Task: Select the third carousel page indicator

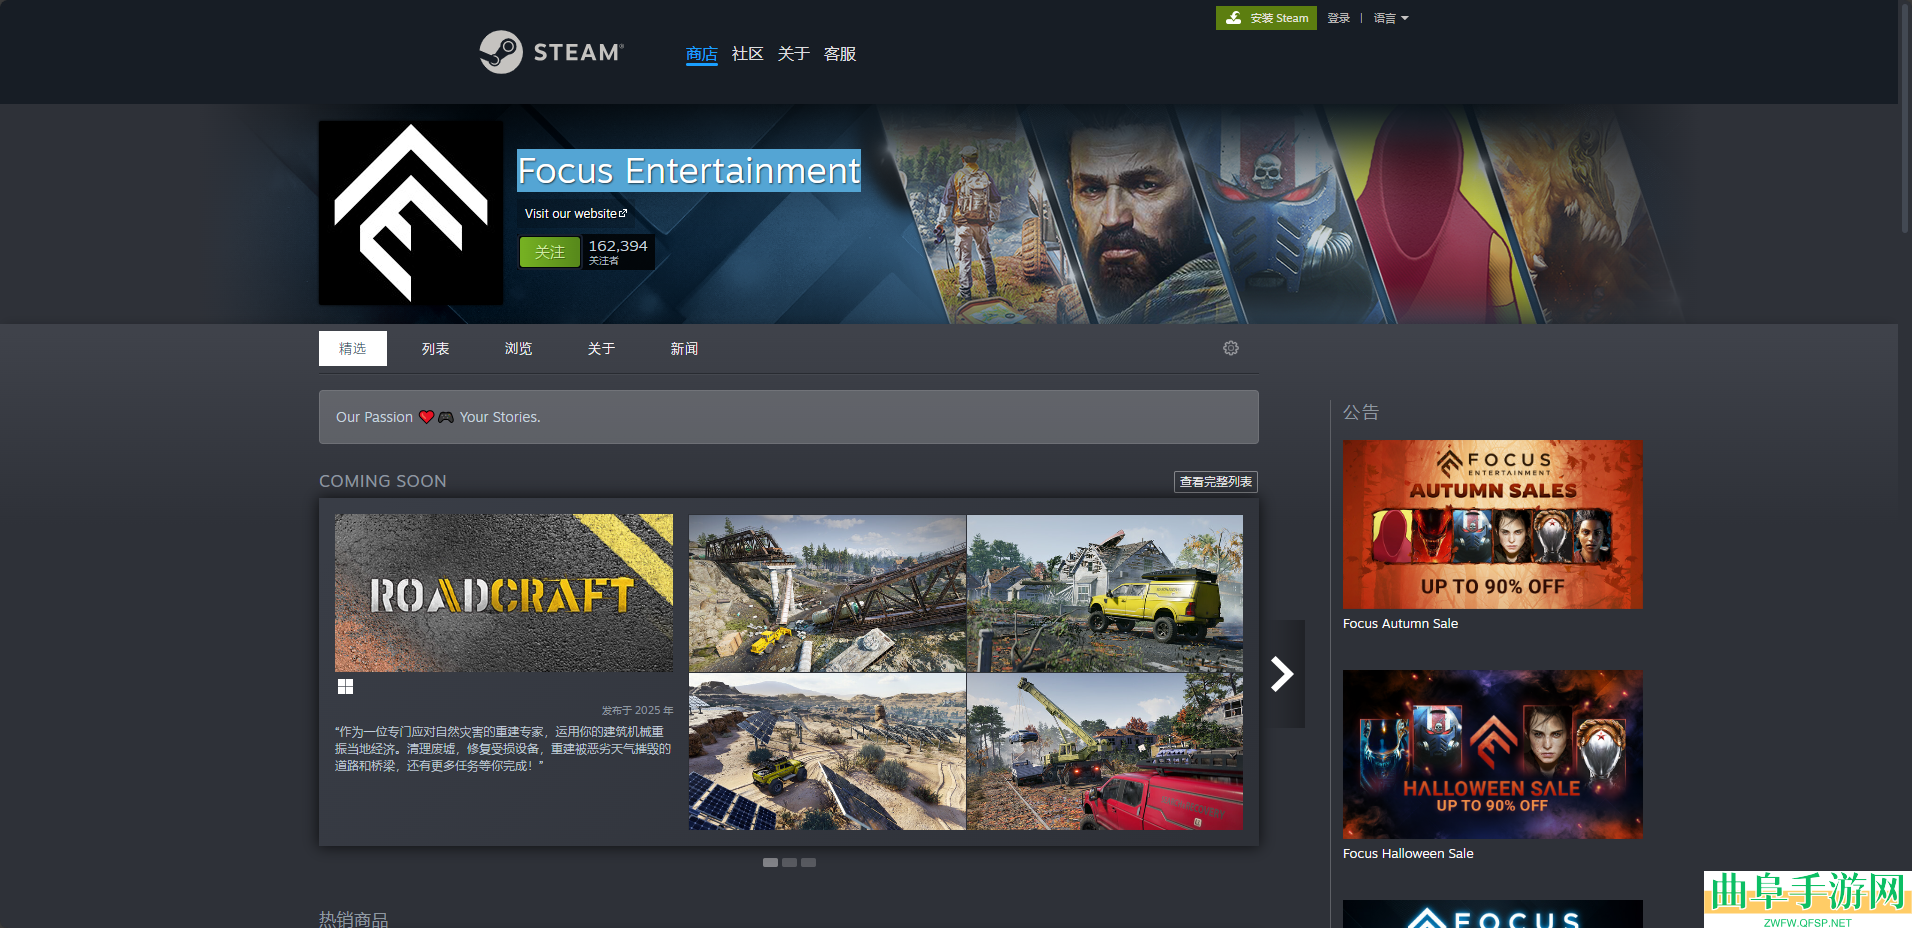Action: 809,862
